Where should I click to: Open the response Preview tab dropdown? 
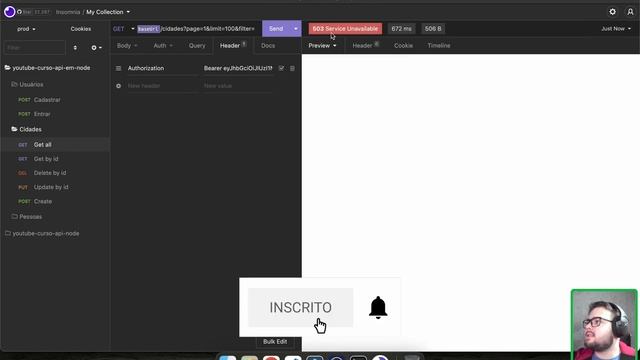pyautogui.click(x=322, y=46)
